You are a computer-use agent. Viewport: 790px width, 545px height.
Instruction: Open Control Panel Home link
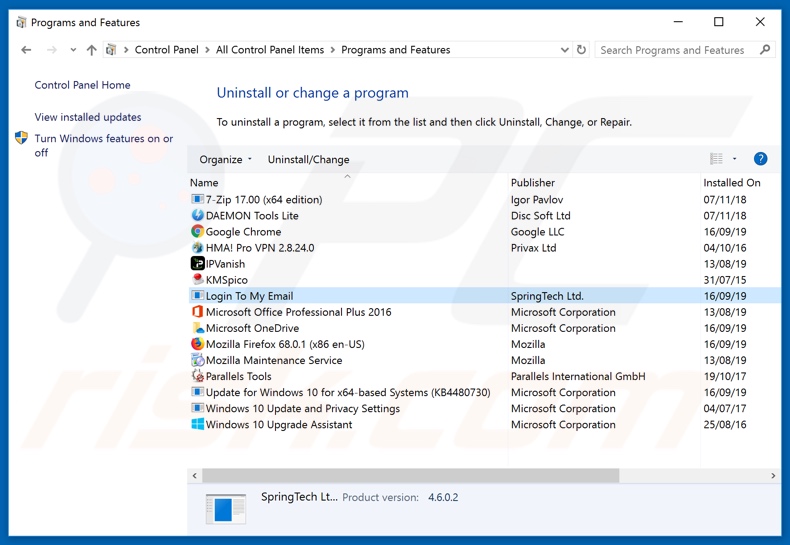(82, 85)
